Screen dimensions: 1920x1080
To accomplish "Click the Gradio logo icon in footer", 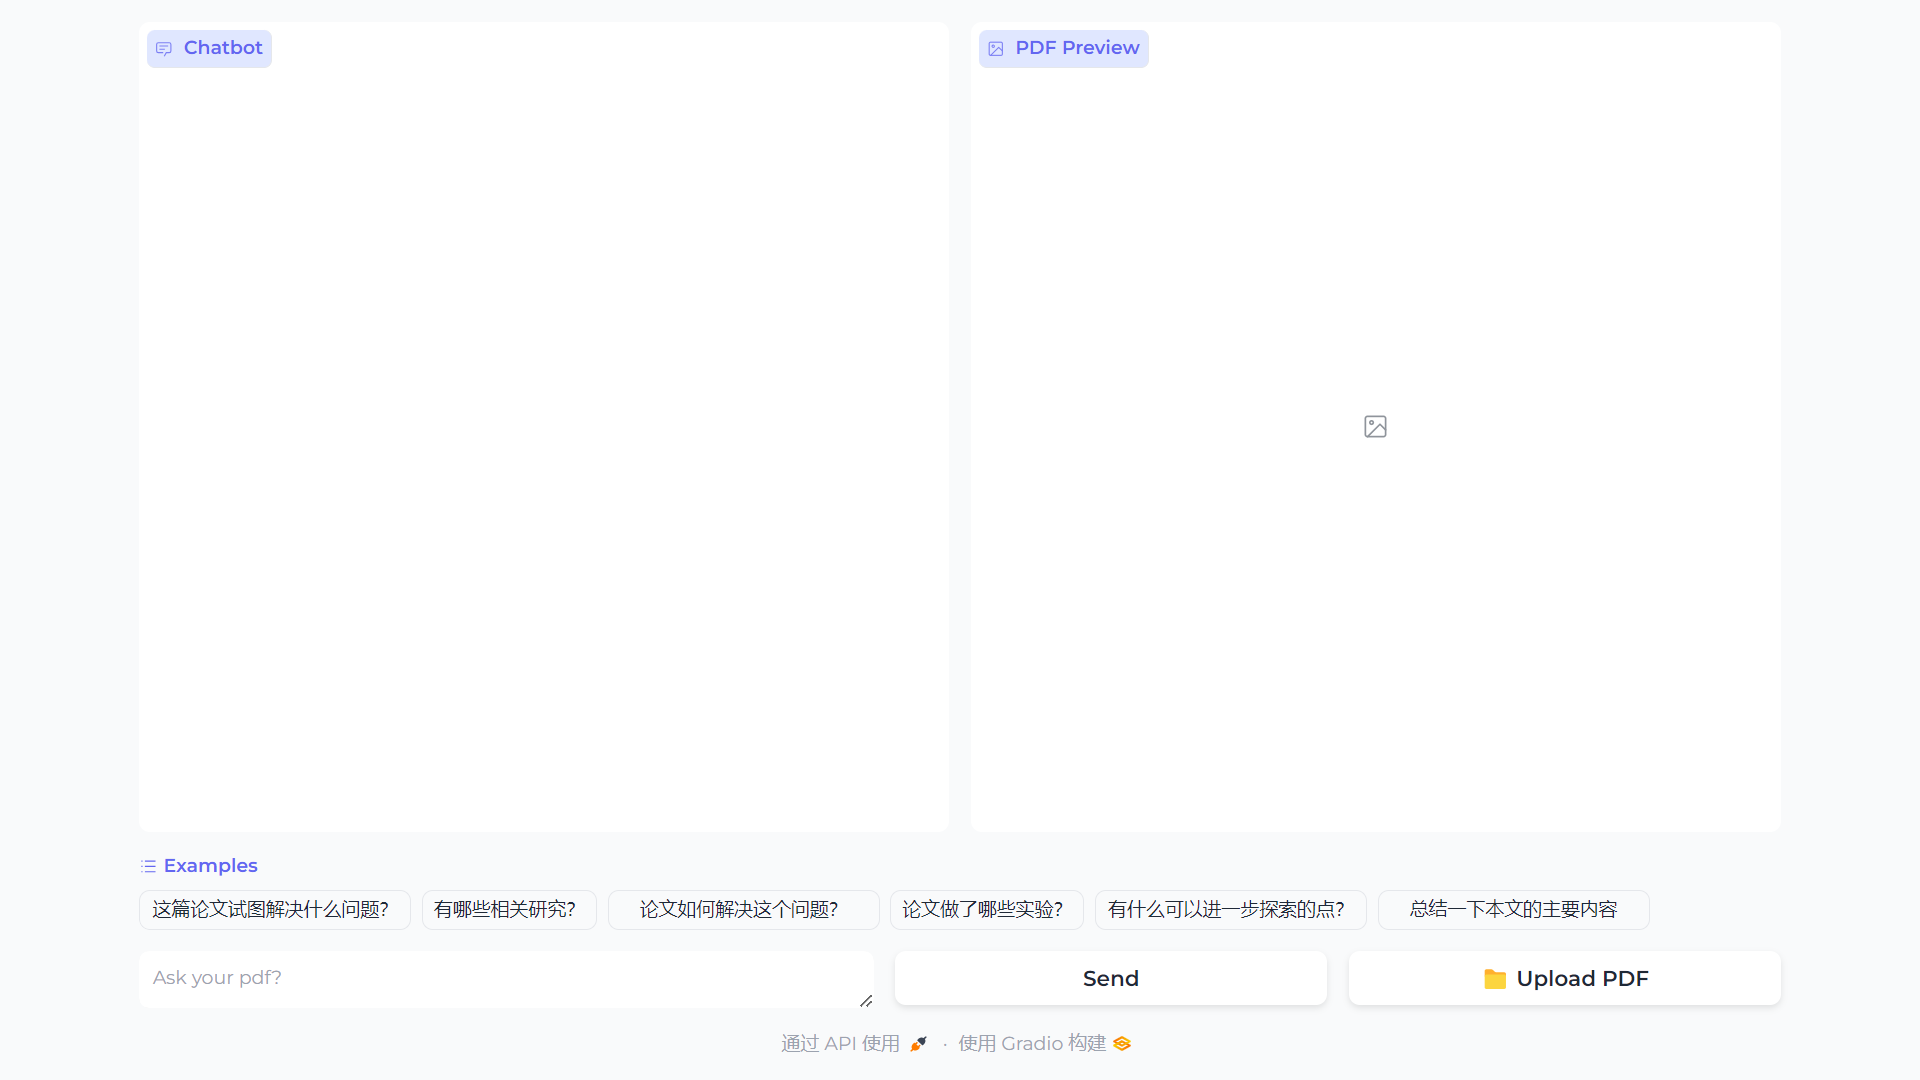I will [x=1122, y=1044].
